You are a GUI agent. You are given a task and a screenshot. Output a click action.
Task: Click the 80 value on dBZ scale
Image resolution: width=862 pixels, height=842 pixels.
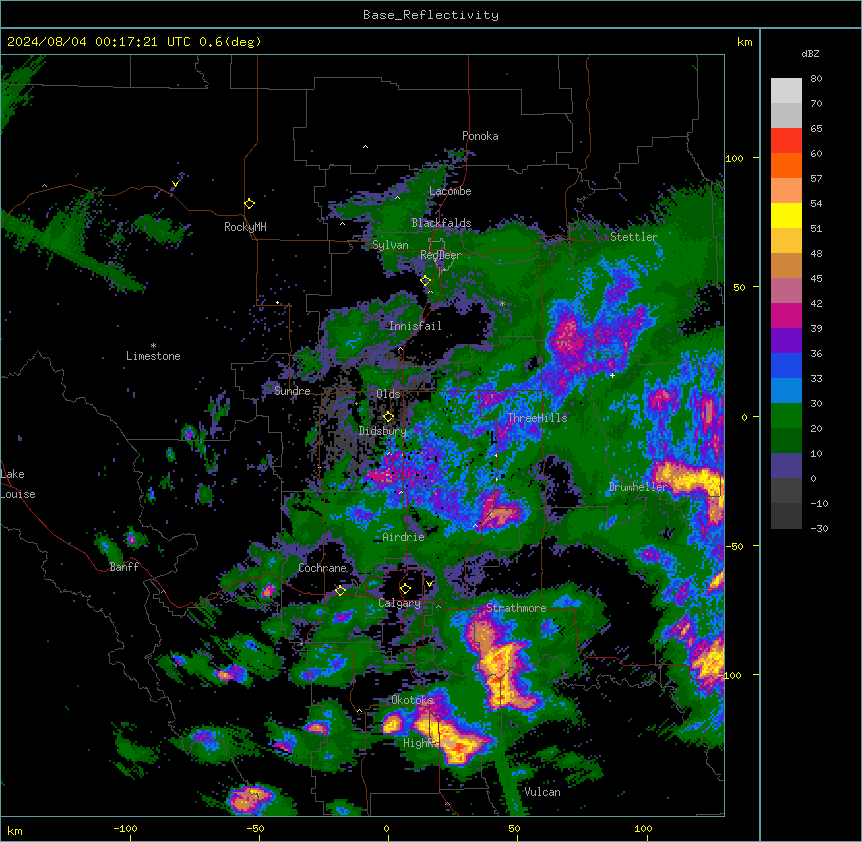point(816,79)
